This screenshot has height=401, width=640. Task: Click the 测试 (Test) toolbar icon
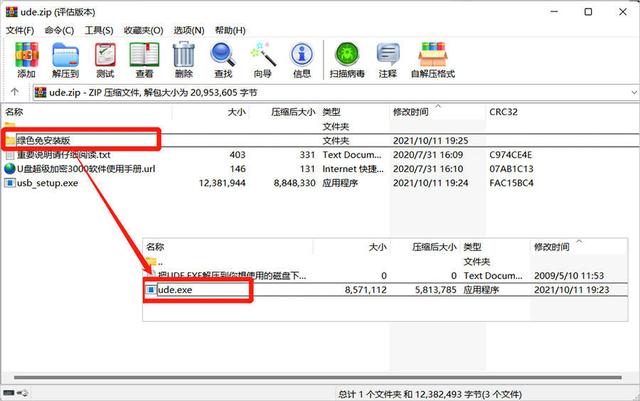[105, 60]
